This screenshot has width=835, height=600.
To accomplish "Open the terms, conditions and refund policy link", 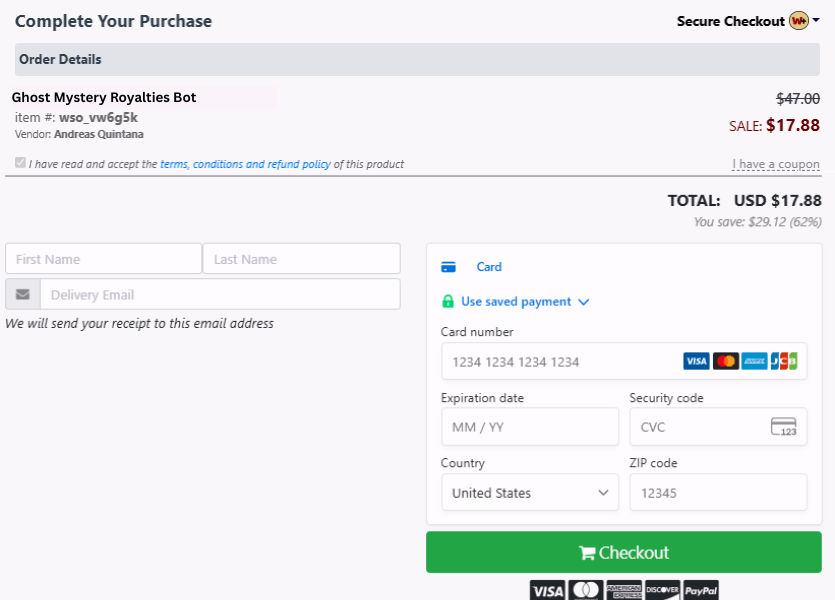I will point(245,164).
